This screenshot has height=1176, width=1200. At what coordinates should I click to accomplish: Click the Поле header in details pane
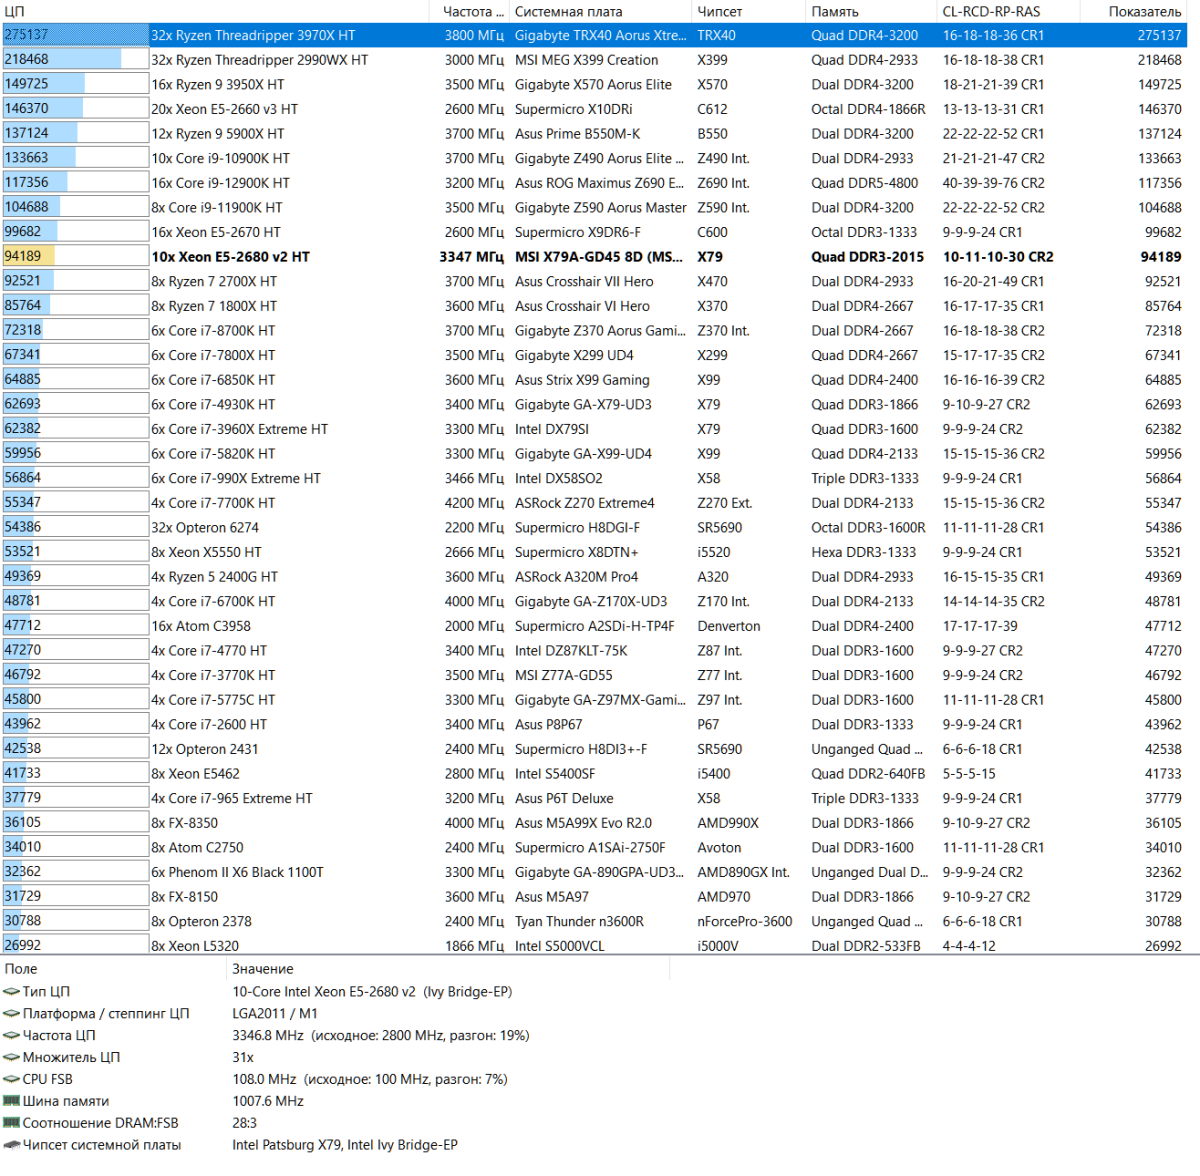tap(114, 969)
